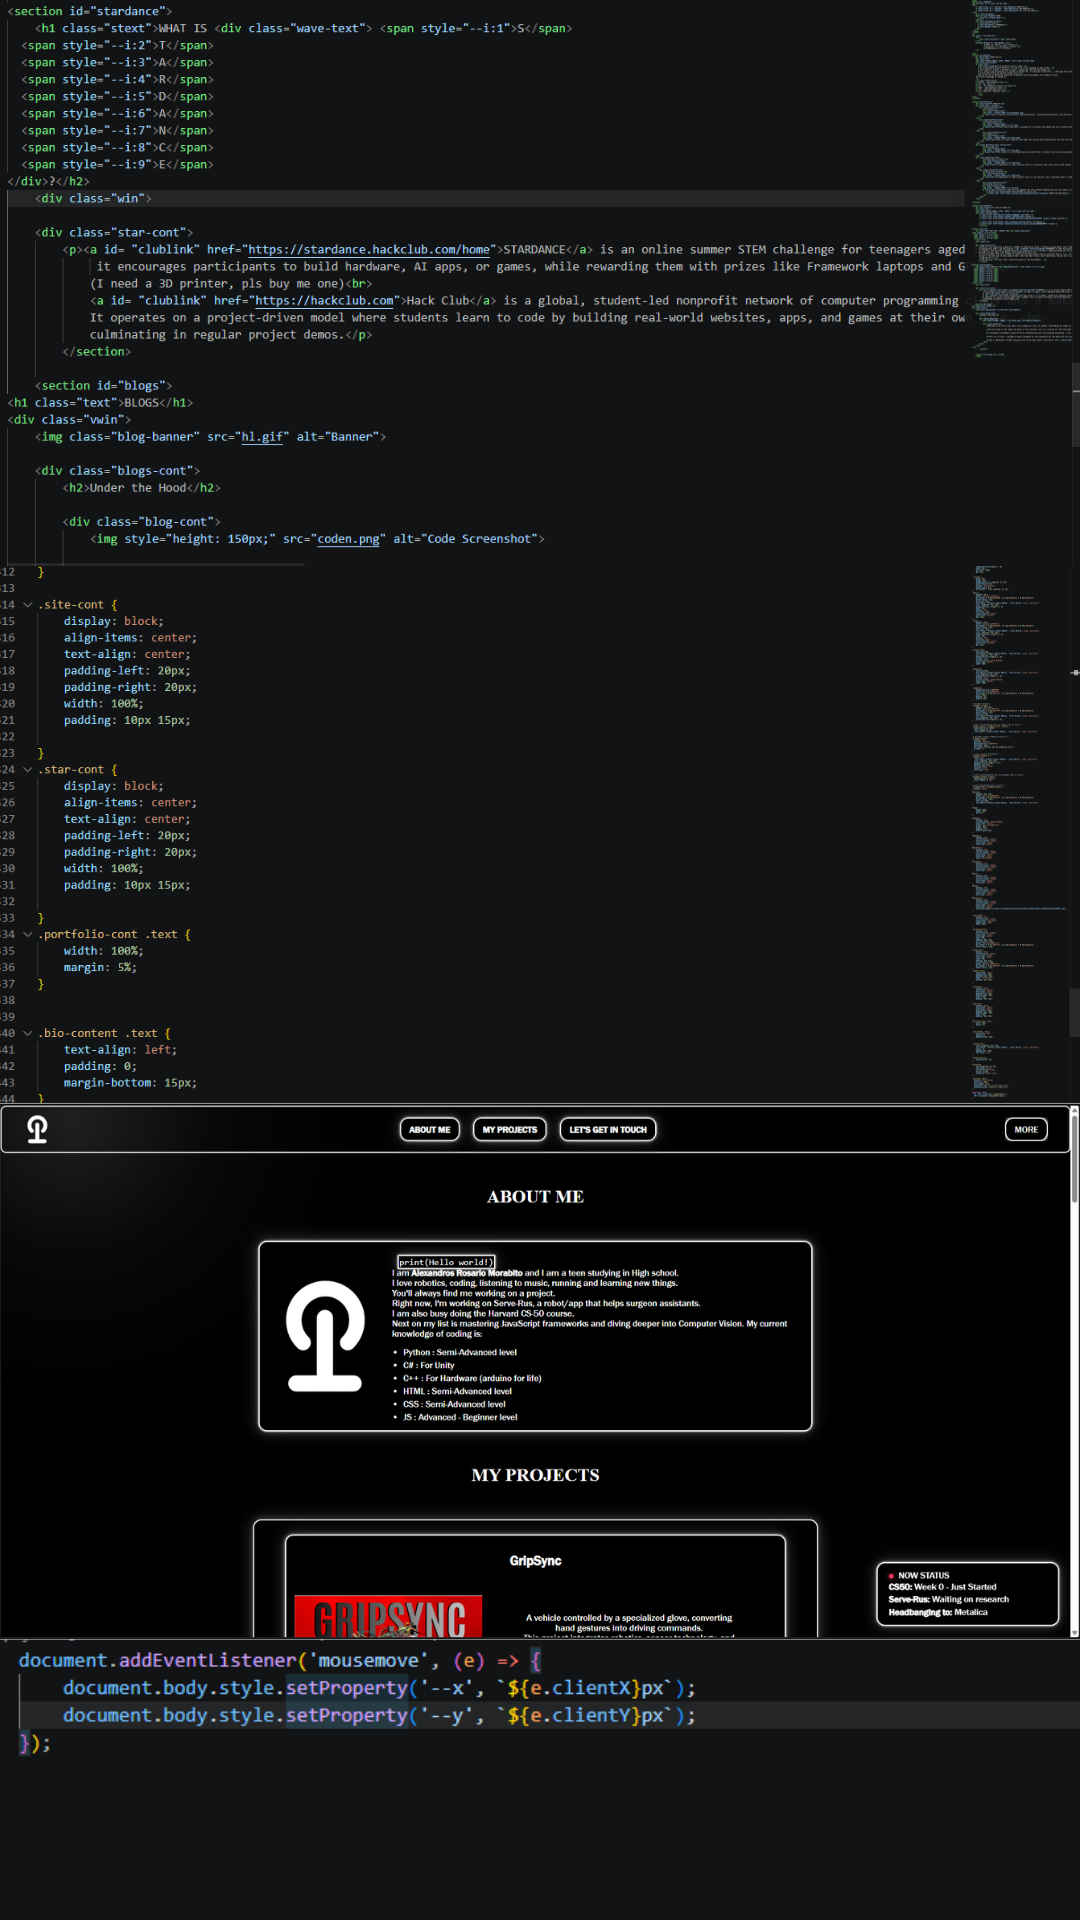The image size is (1080, 1920).
Task: Click the 'Python : Semi-Advanced level' list item
Action: (x=460, y=1352)
